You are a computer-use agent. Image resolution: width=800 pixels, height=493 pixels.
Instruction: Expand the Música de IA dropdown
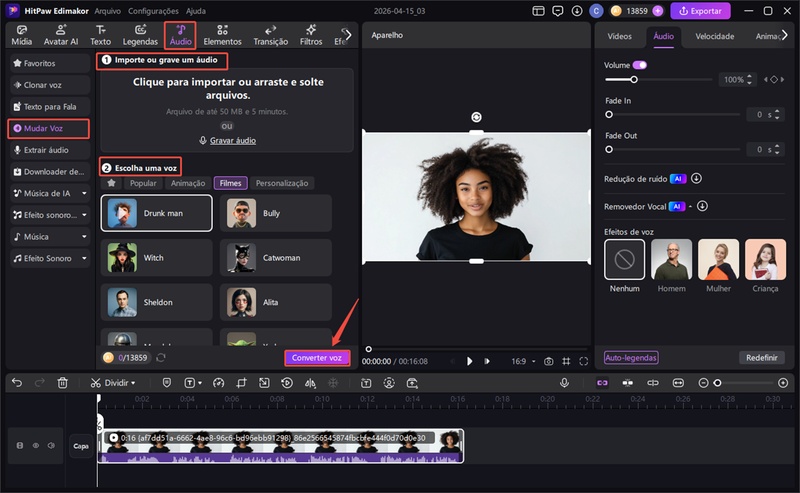click(84, 193)
